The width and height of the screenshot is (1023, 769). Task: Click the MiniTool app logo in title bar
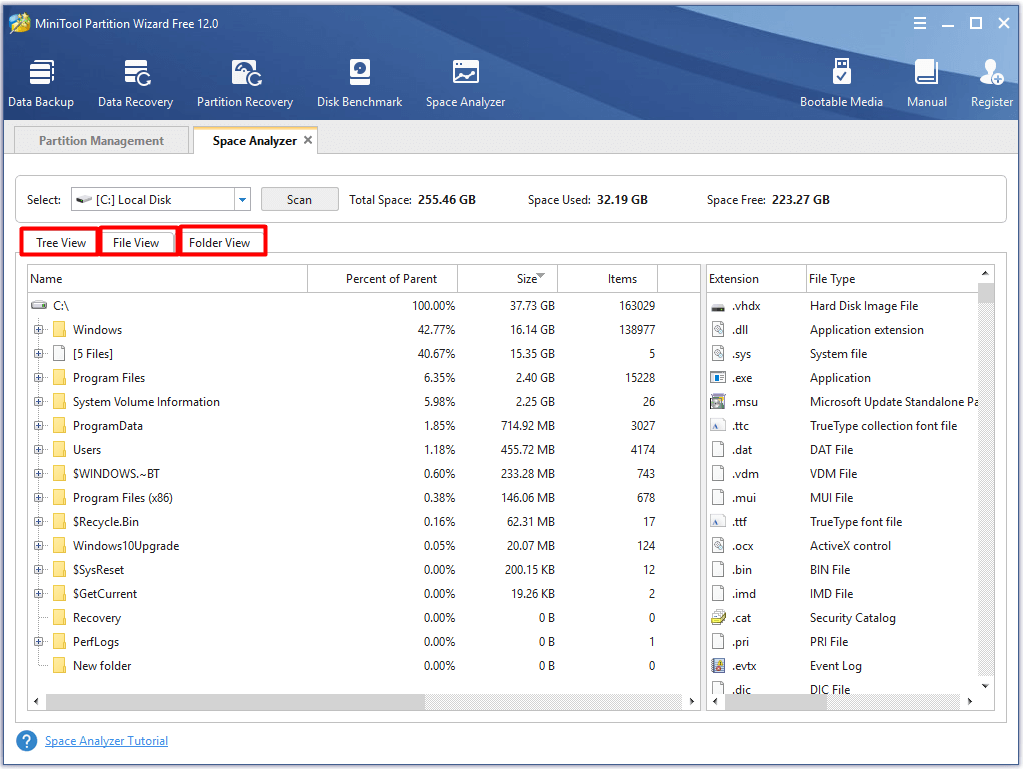(x=20, y=23)
